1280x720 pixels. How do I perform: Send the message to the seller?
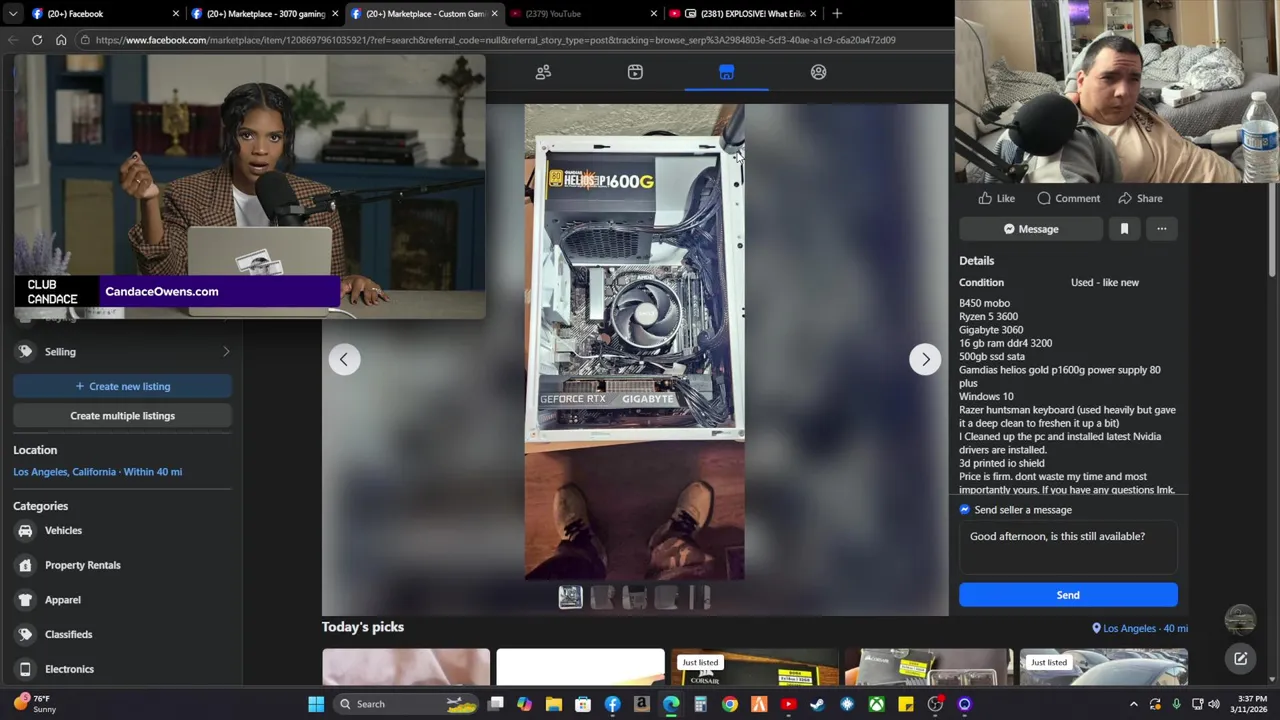click(x=1068, y=595)
